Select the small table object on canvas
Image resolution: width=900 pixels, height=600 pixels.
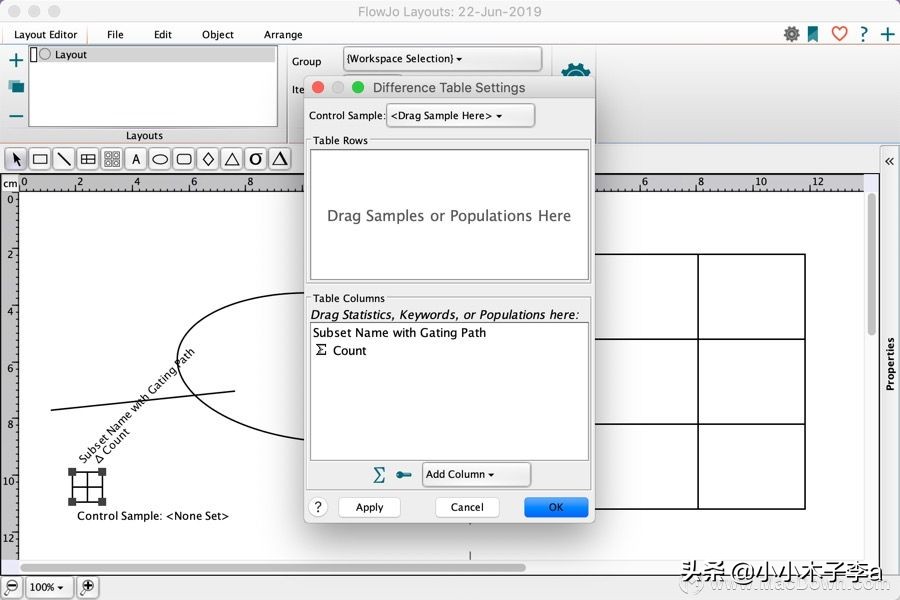coord(87,487)
